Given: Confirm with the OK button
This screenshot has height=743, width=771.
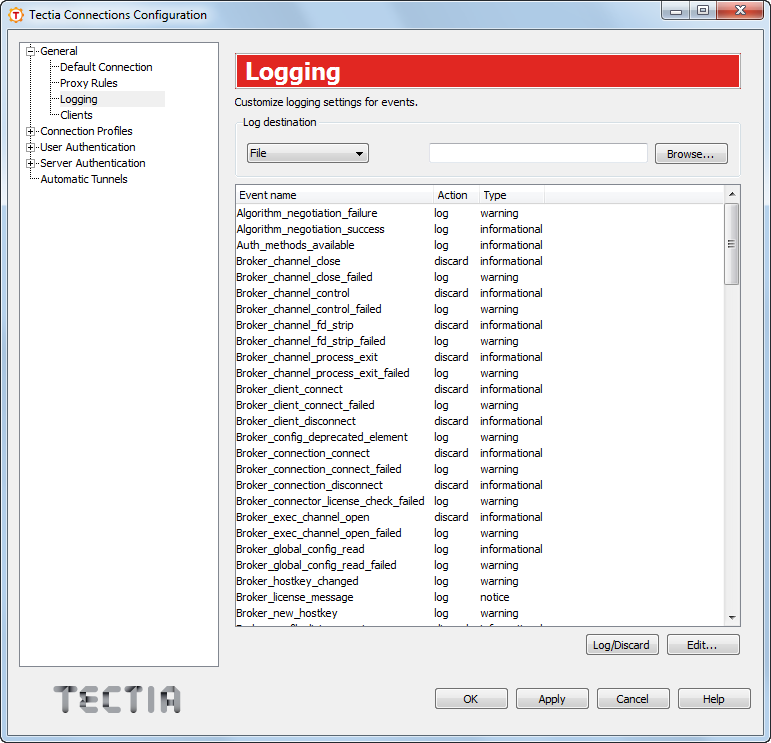Looking at the screenshot, I should pos(471,699).
